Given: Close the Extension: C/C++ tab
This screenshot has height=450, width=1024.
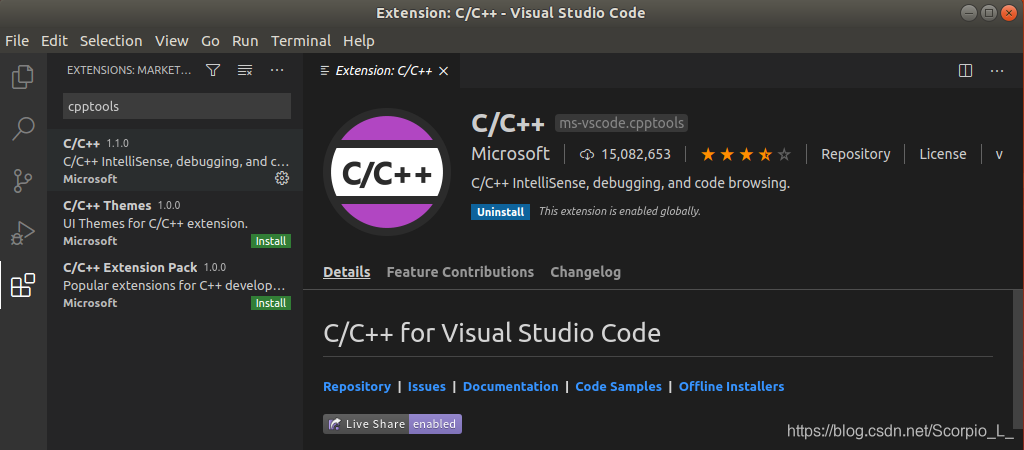Looking at the screenshot, I should [x=443, y=71].
